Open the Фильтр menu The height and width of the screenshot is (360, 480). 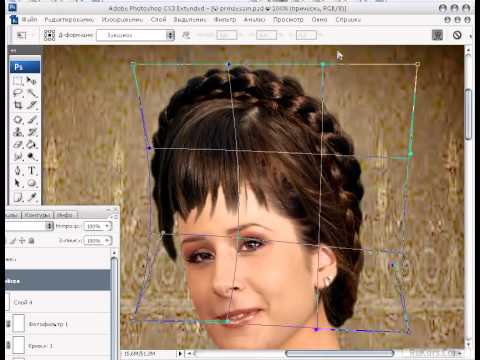click(225, 20)
